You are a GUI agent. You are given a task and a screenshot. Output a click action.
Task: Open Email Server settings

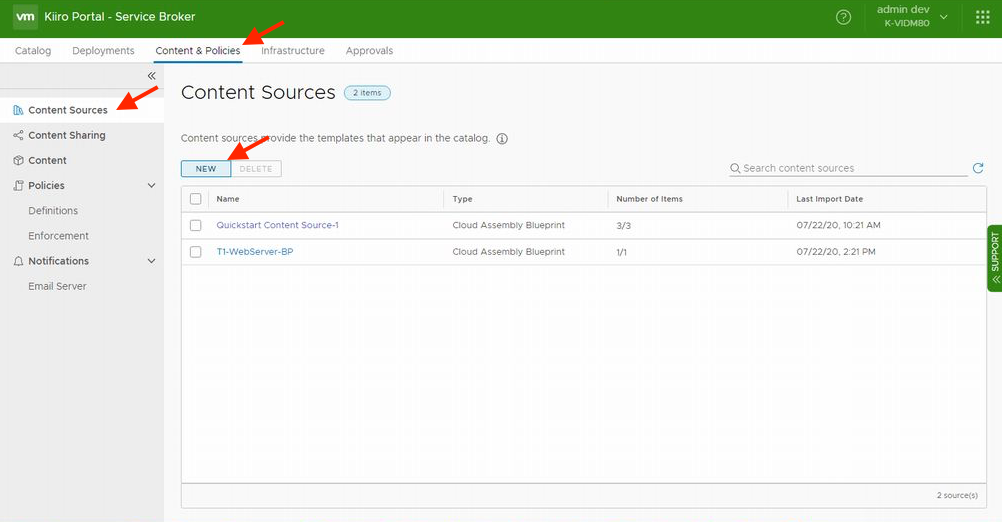[x=57, y=286]
